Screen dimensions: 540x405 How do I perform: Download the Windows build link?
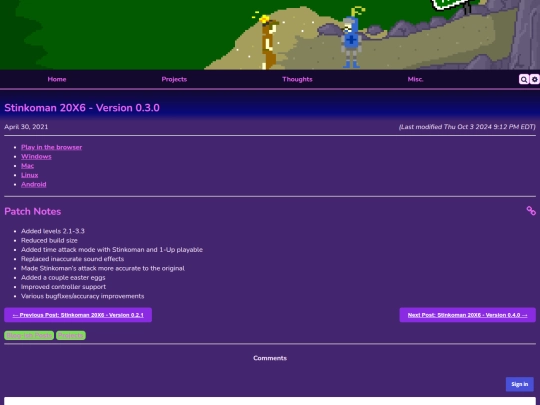tap(36, 156)
